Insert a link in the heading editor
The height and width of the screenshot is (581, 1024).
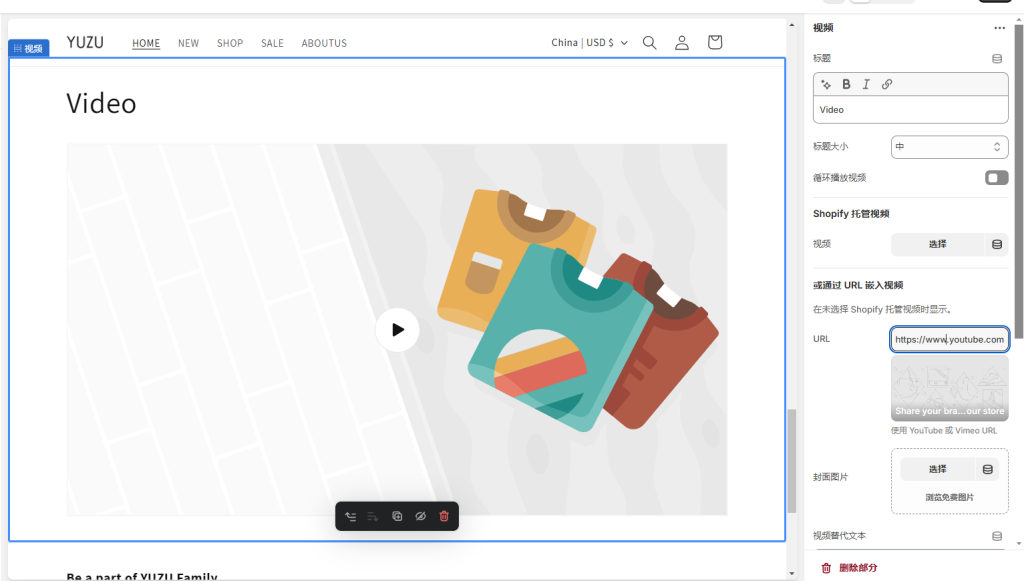887,85
